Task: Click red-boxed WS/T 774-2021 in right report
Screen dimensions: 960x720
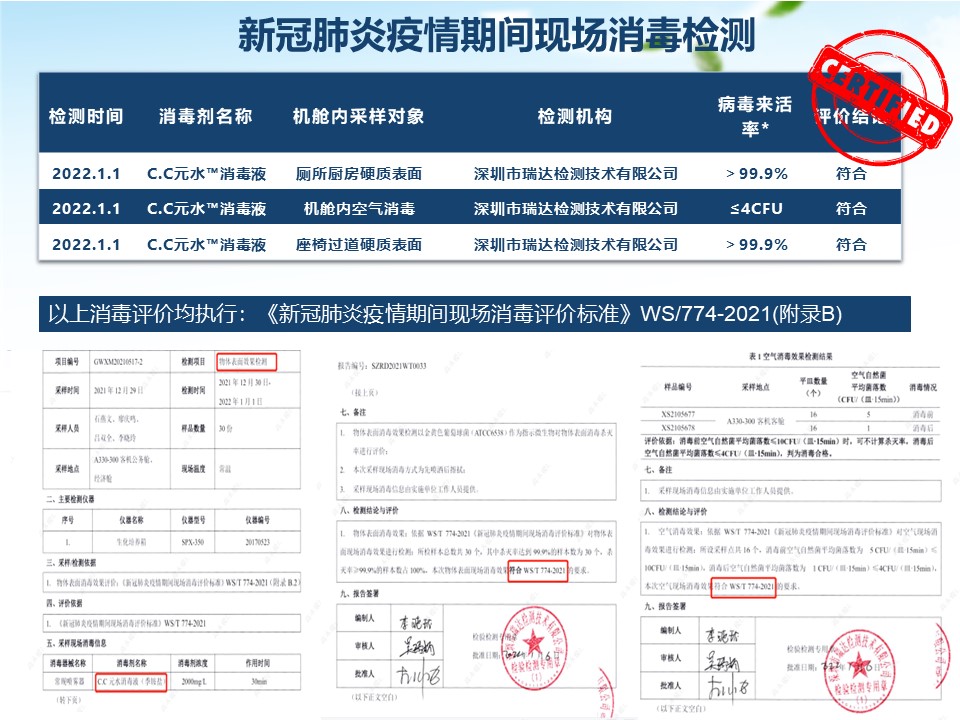Action: coord(746,586)
